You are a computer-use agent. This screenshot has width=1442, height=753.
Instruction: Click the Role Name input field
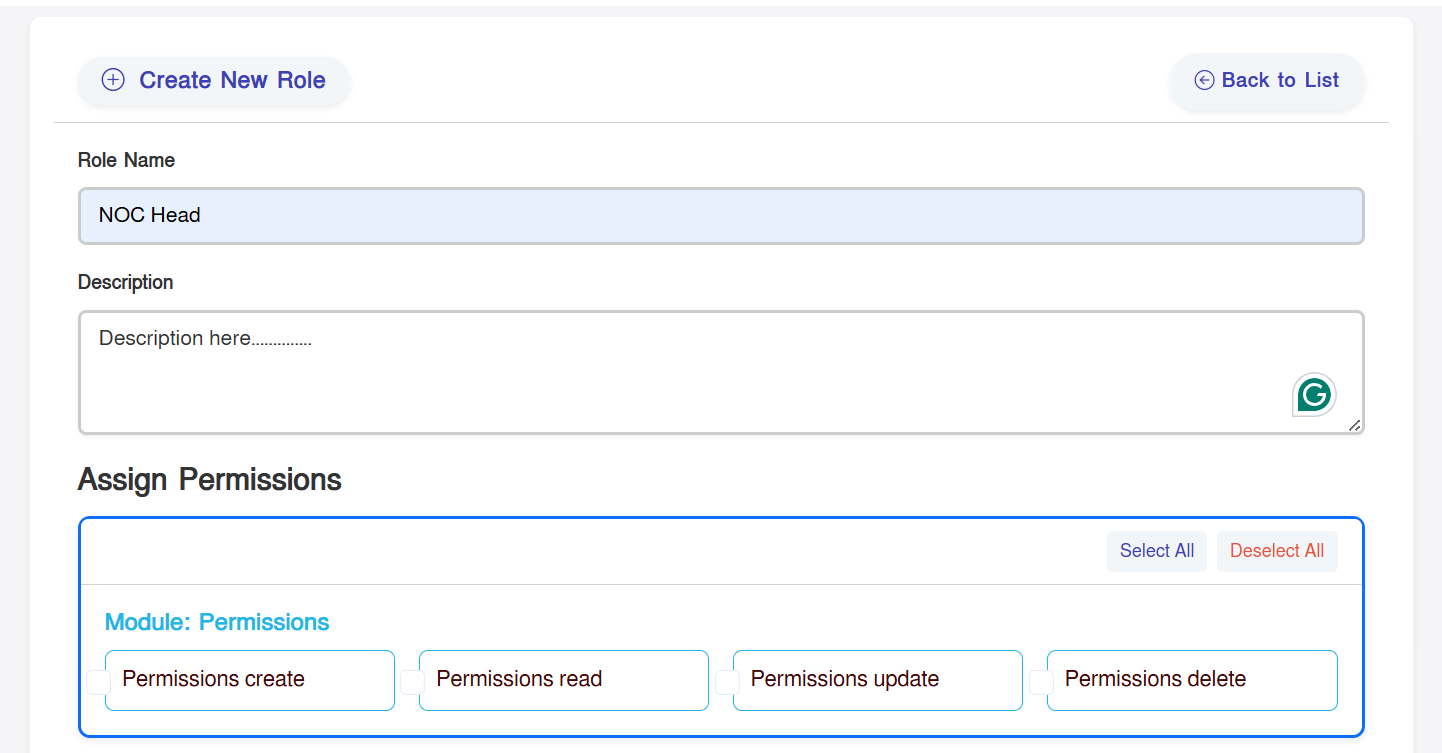click(720, 215)
